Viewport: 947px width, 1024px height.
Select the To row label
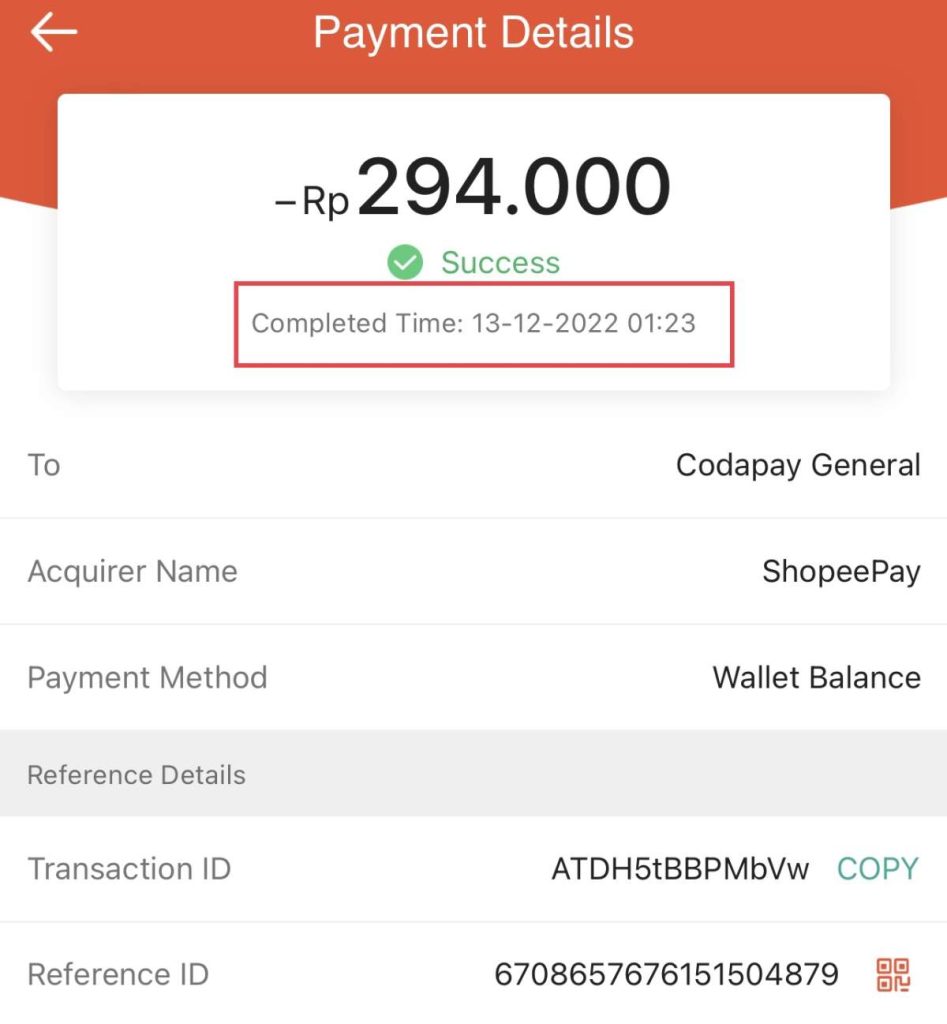44,466
